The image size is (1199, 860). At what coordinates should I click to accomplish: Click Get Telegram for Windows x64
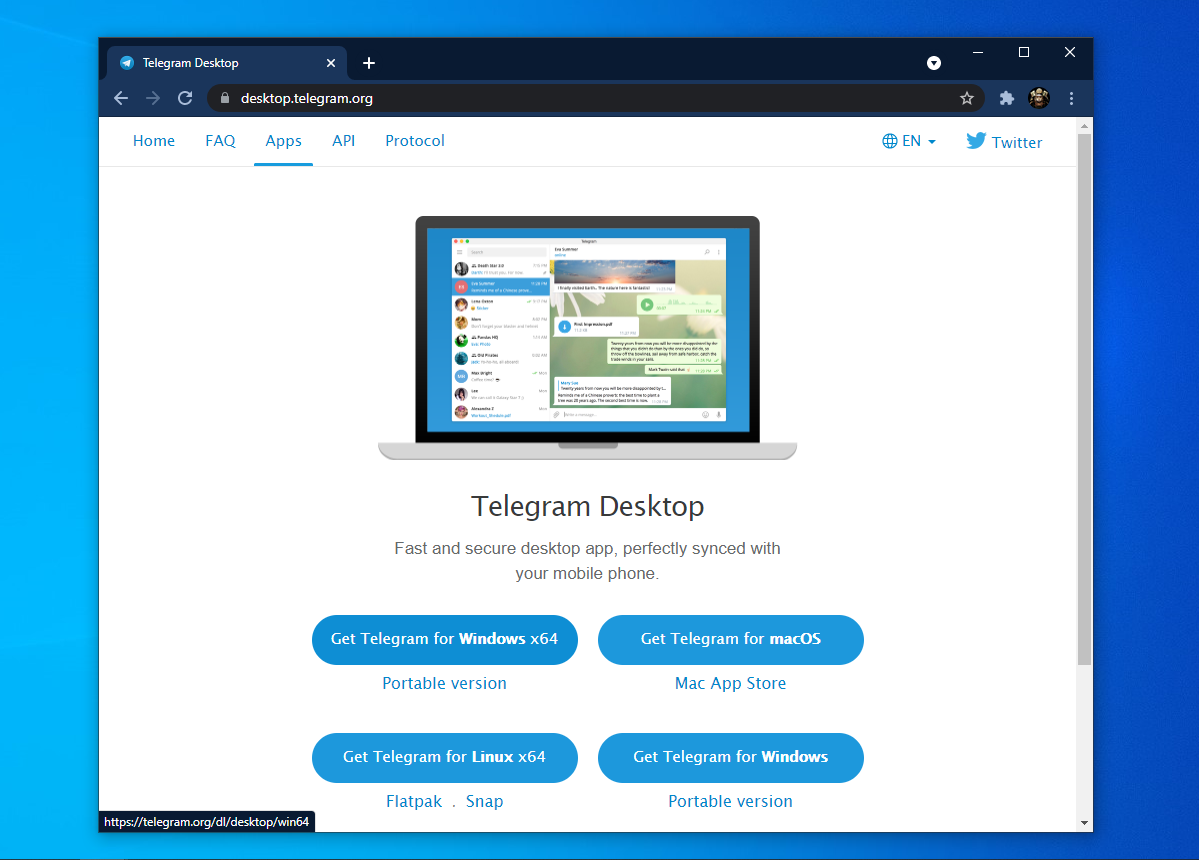click(x=444, y=639)
